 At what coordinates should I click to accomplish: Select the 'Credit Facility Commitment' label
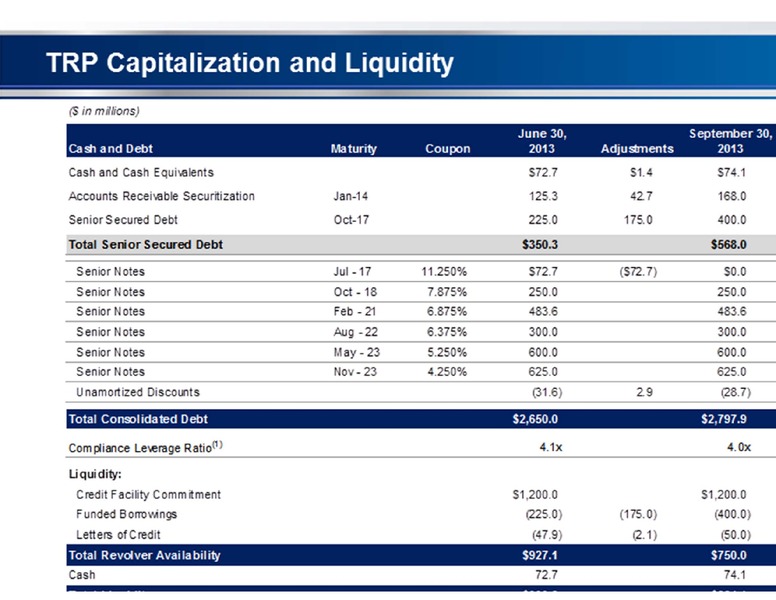point(148,495)
